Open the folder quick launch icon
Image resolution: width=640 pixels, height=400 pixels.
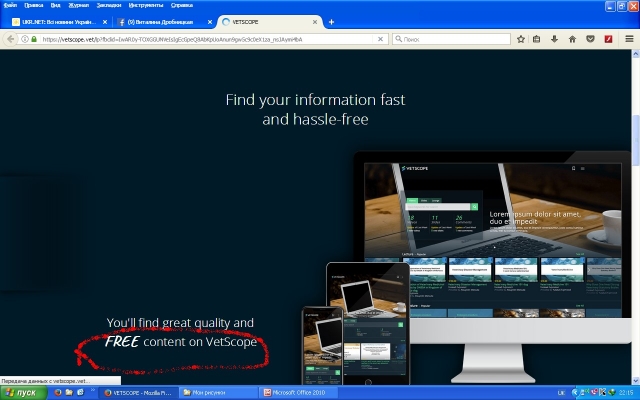69,393
